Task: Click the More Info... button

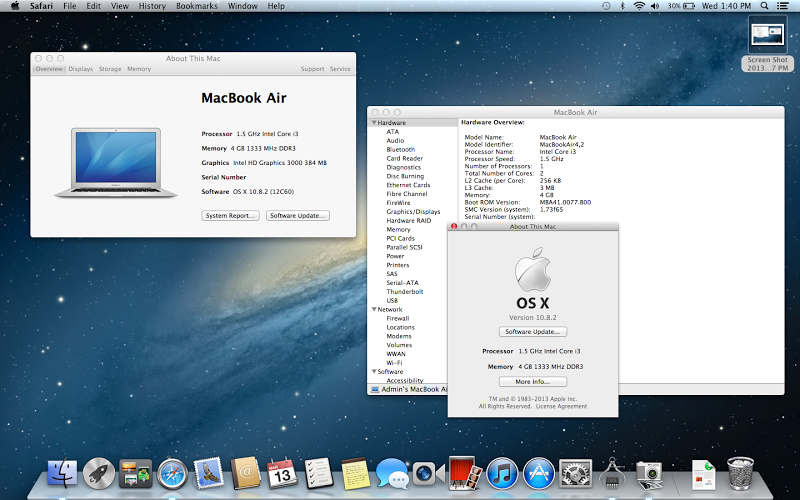Action: coord(532,382)
